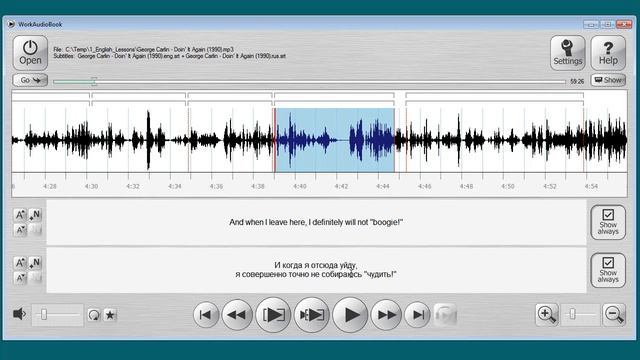640x360 pixels.
Task: Open the Settings panel
Action: coord(567,53)
